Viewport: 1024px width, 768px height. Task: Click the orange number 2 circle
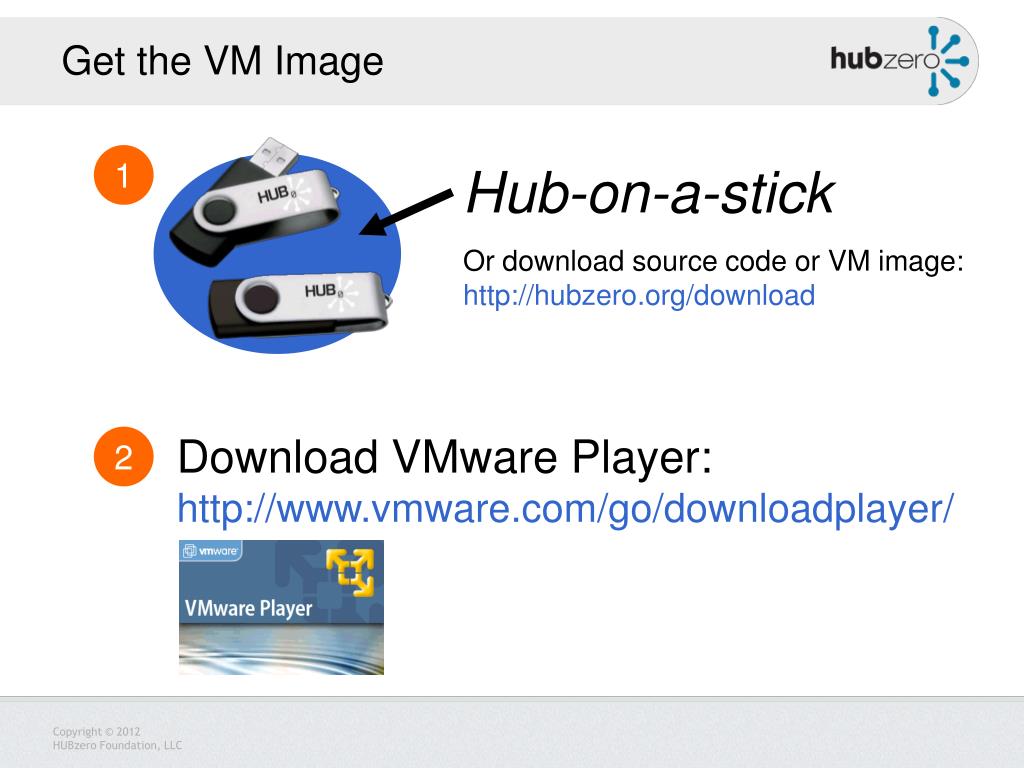pyautogui.click(x=123, y=456)
